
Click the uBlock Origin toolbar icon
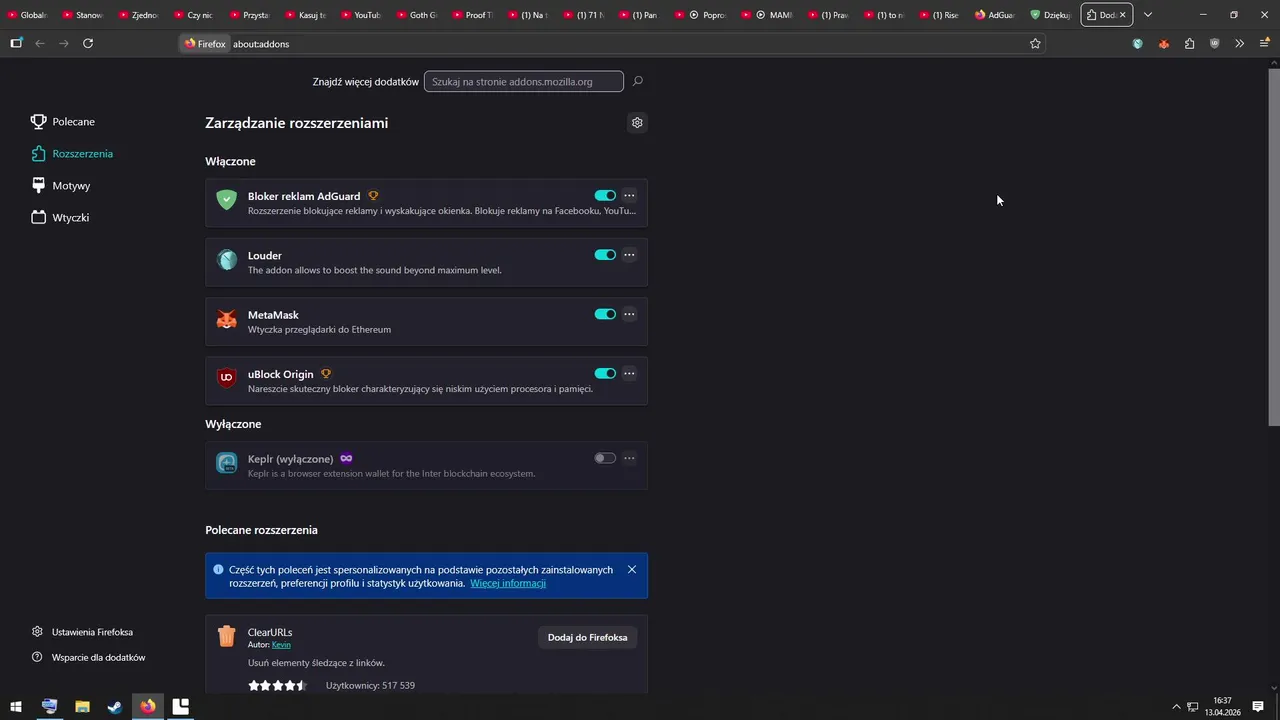pos(1215,44)
